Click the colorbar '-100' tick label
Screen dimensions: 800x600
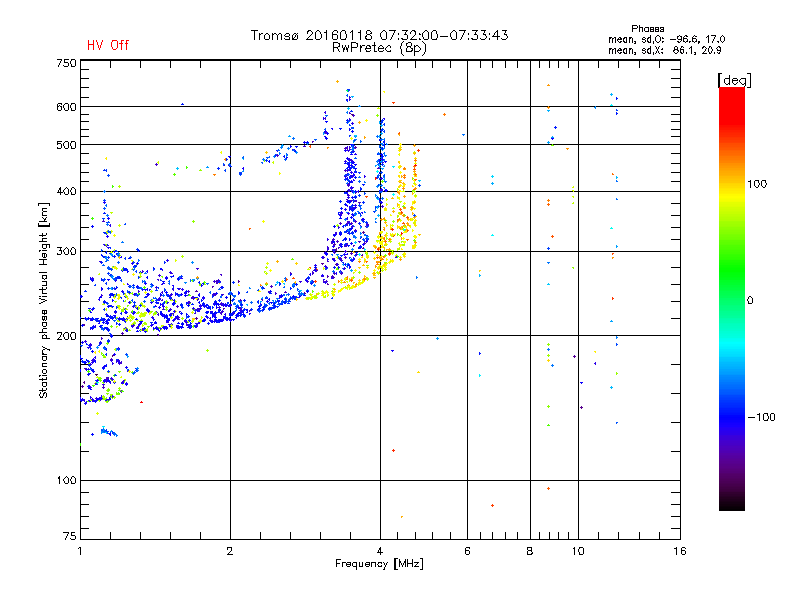pyautogui.click(x=761, y=417)
